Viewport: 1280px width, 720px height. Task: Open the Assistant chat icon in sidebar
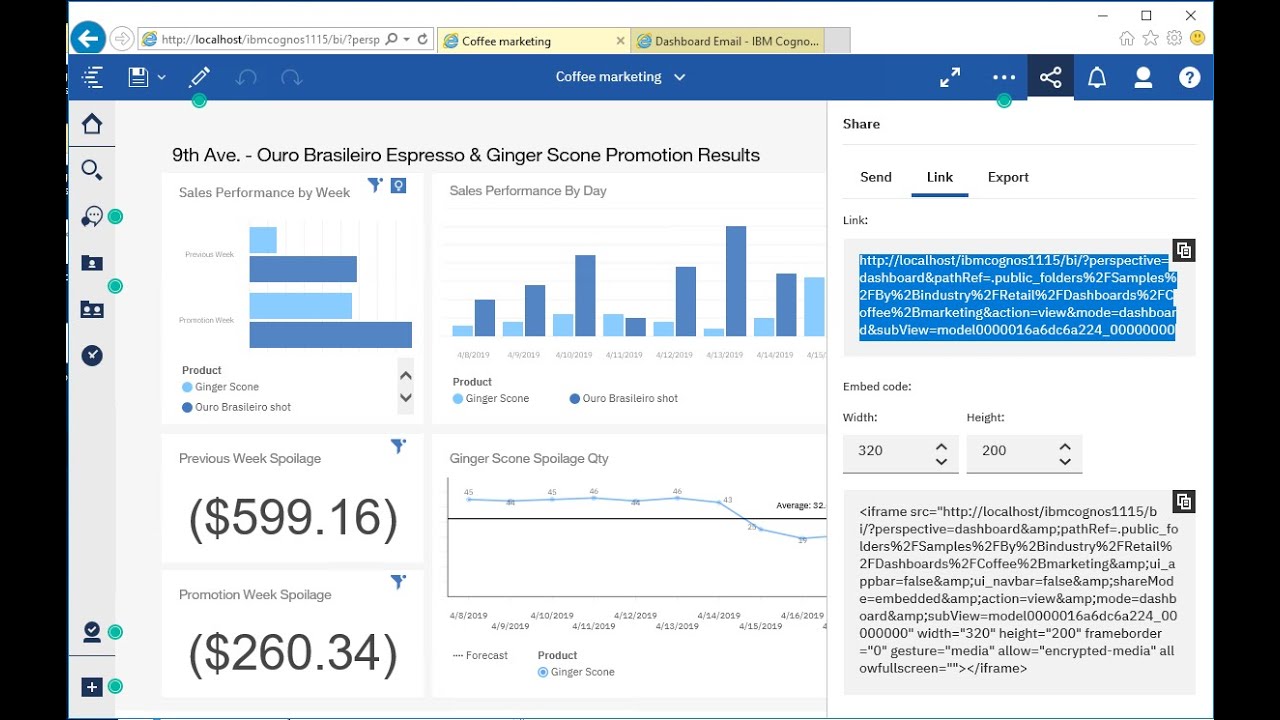point(92,216)
